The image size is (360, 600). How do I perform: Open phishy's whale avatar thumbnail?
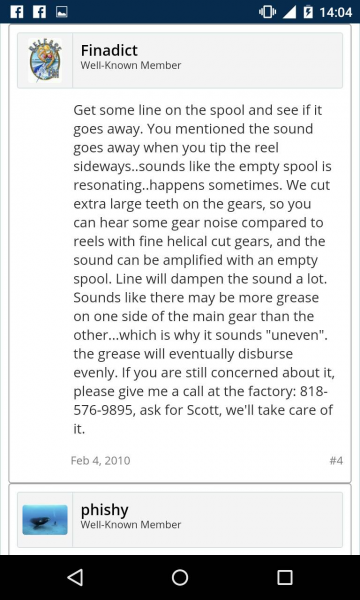pos(45,520)
